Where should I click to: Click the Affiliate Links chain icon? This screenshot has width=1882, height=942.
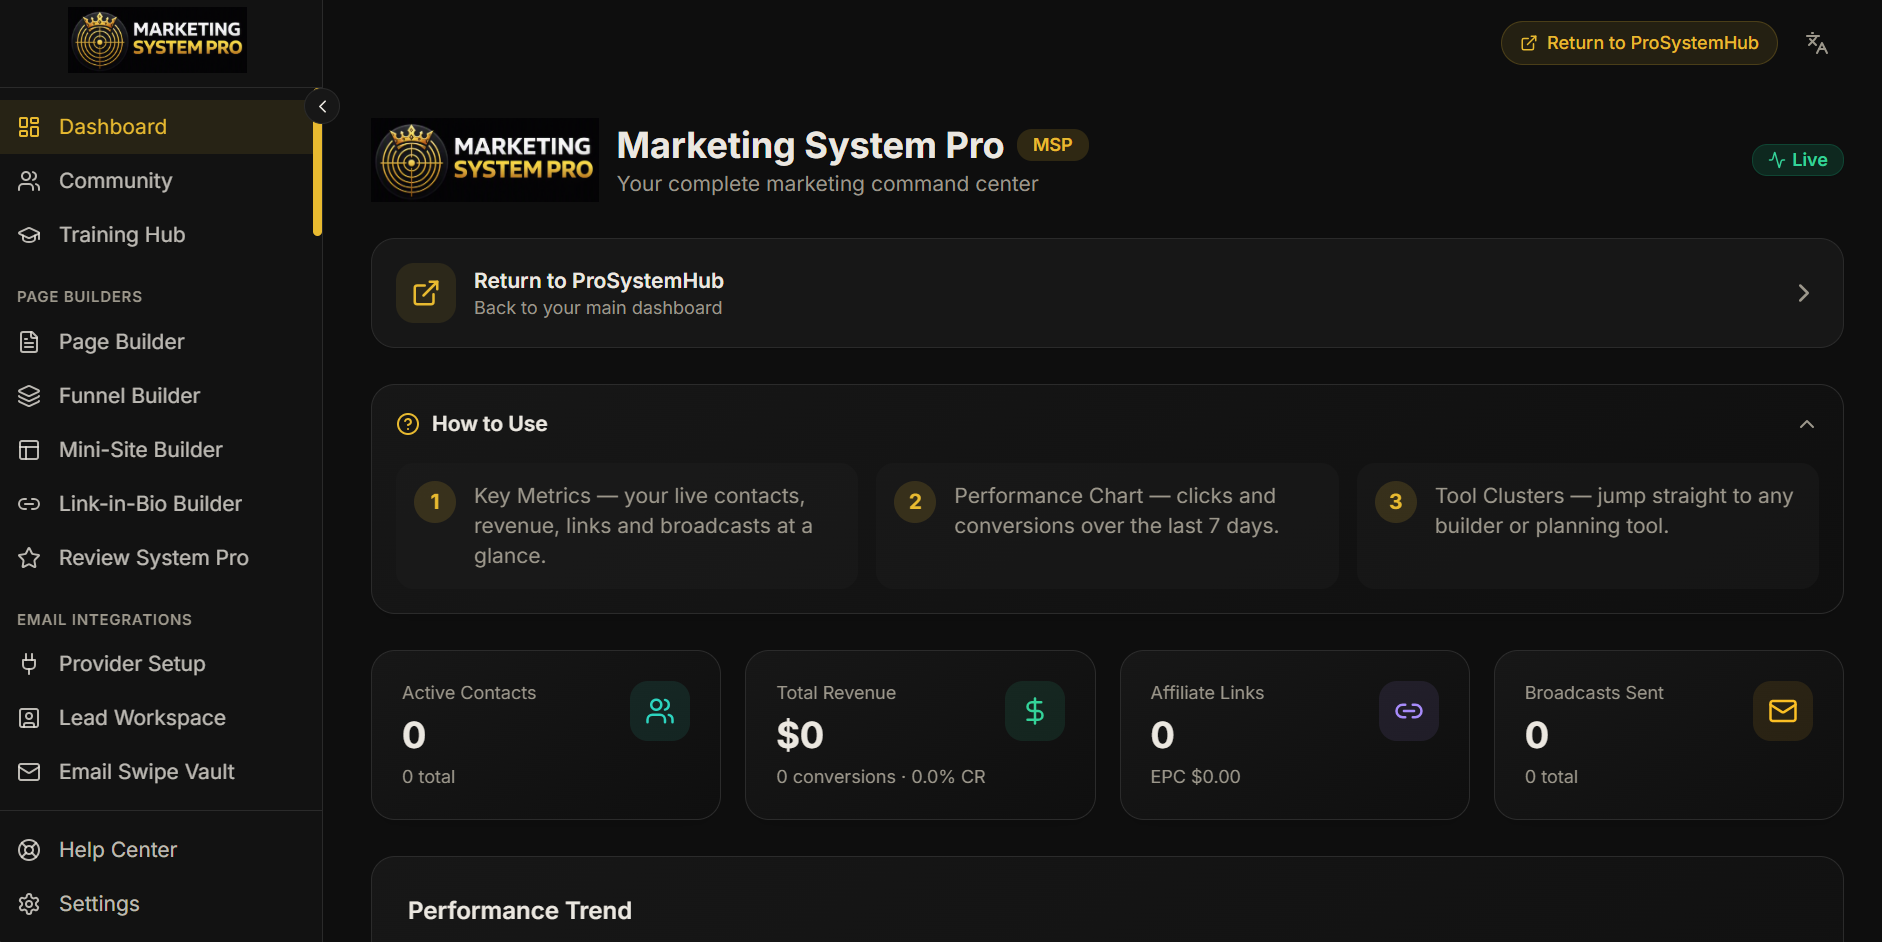point(1409,711)
